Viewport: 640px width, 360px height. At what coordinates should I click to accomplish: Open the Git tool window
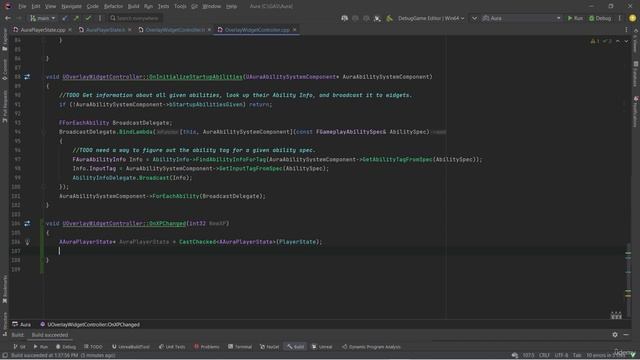click(x=20, y=347)
